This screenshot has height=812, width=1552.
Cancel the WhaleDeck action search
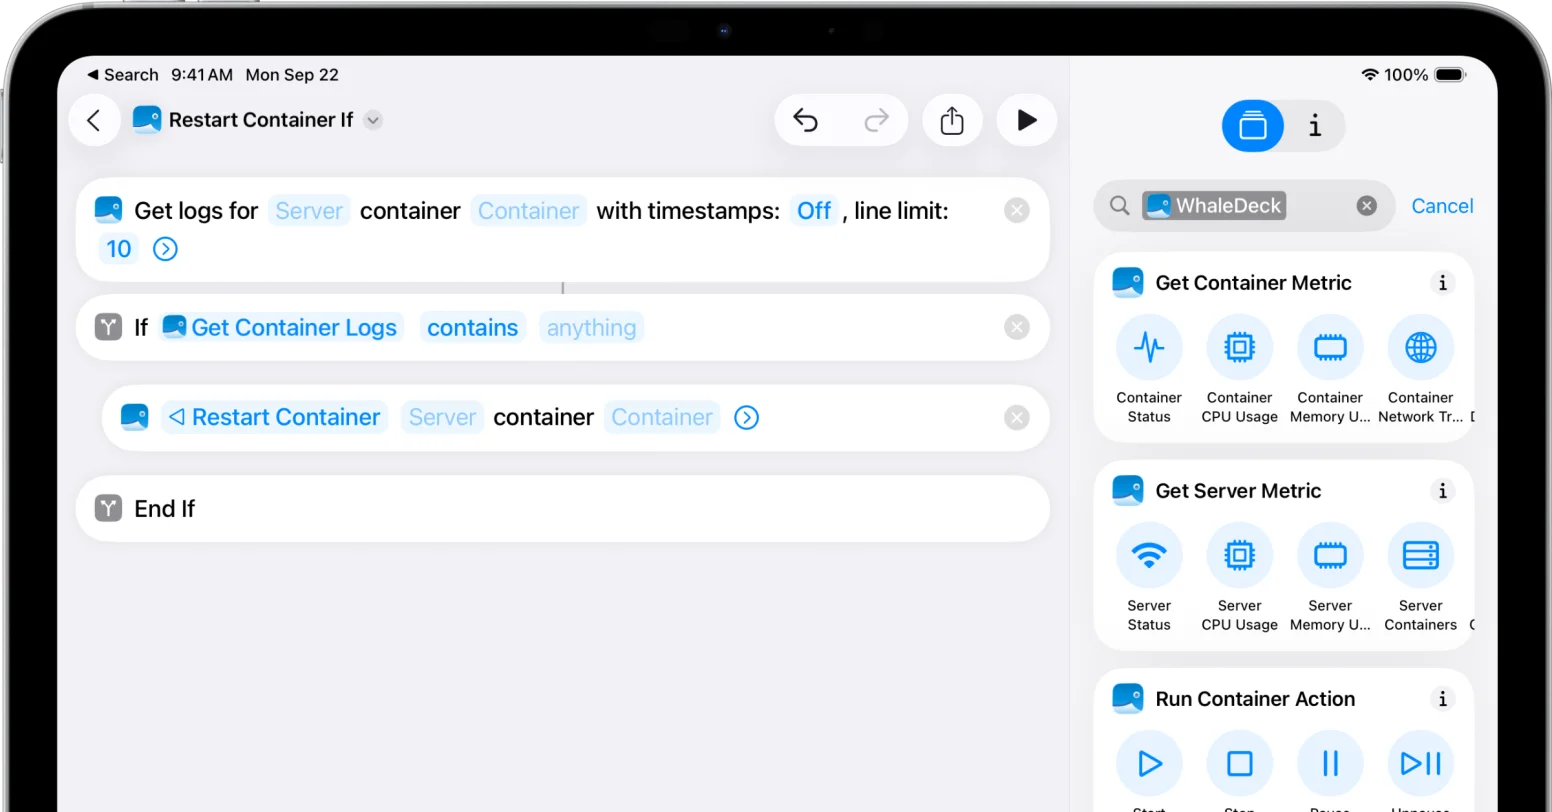click(1442, 206)
